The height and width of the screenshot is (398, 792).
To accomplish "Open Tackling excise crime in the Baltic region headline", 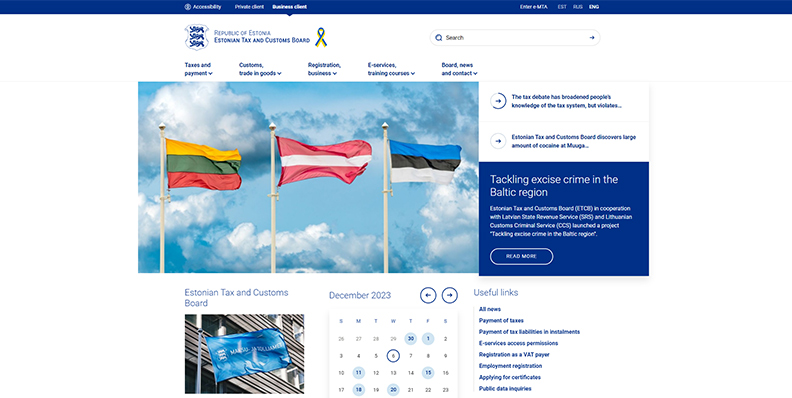I will (554, 186).
